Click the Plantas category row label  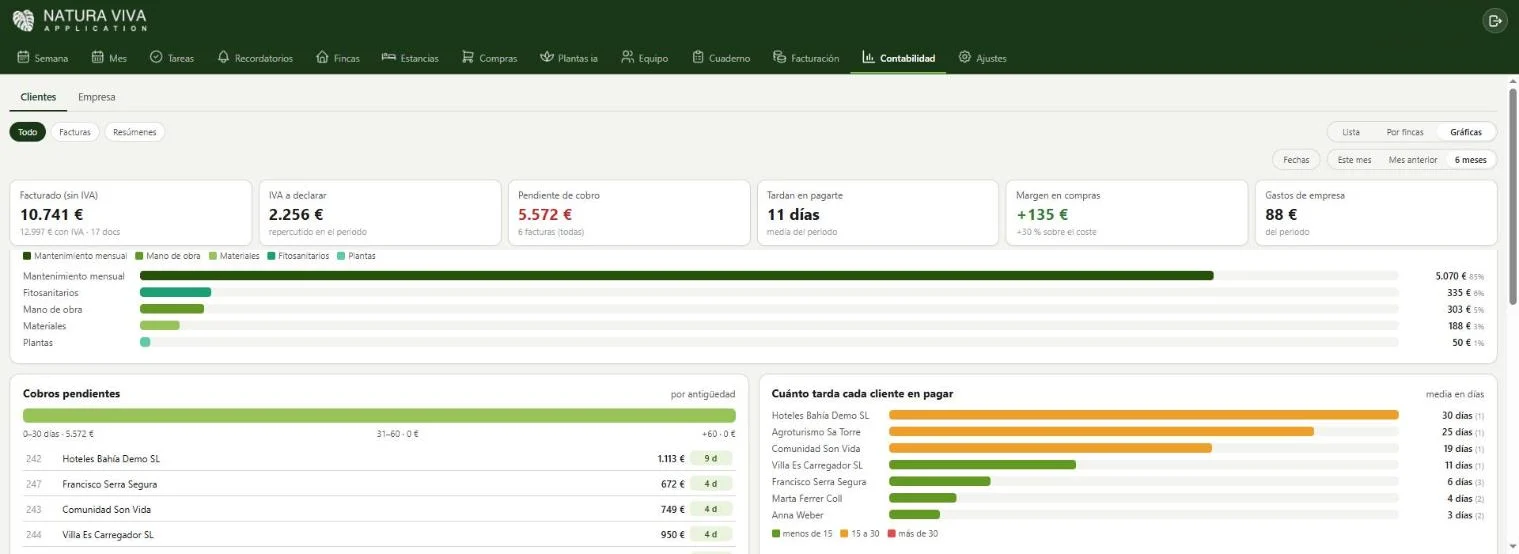pos(38,342)
